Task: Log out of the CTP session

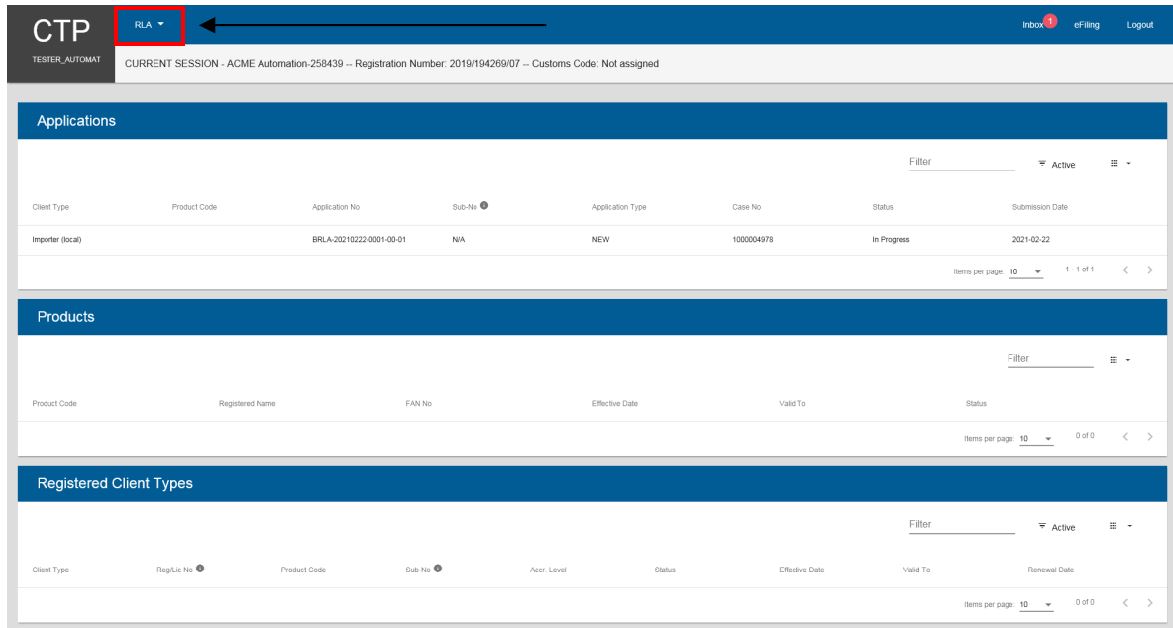Action: pos(1139,25)
